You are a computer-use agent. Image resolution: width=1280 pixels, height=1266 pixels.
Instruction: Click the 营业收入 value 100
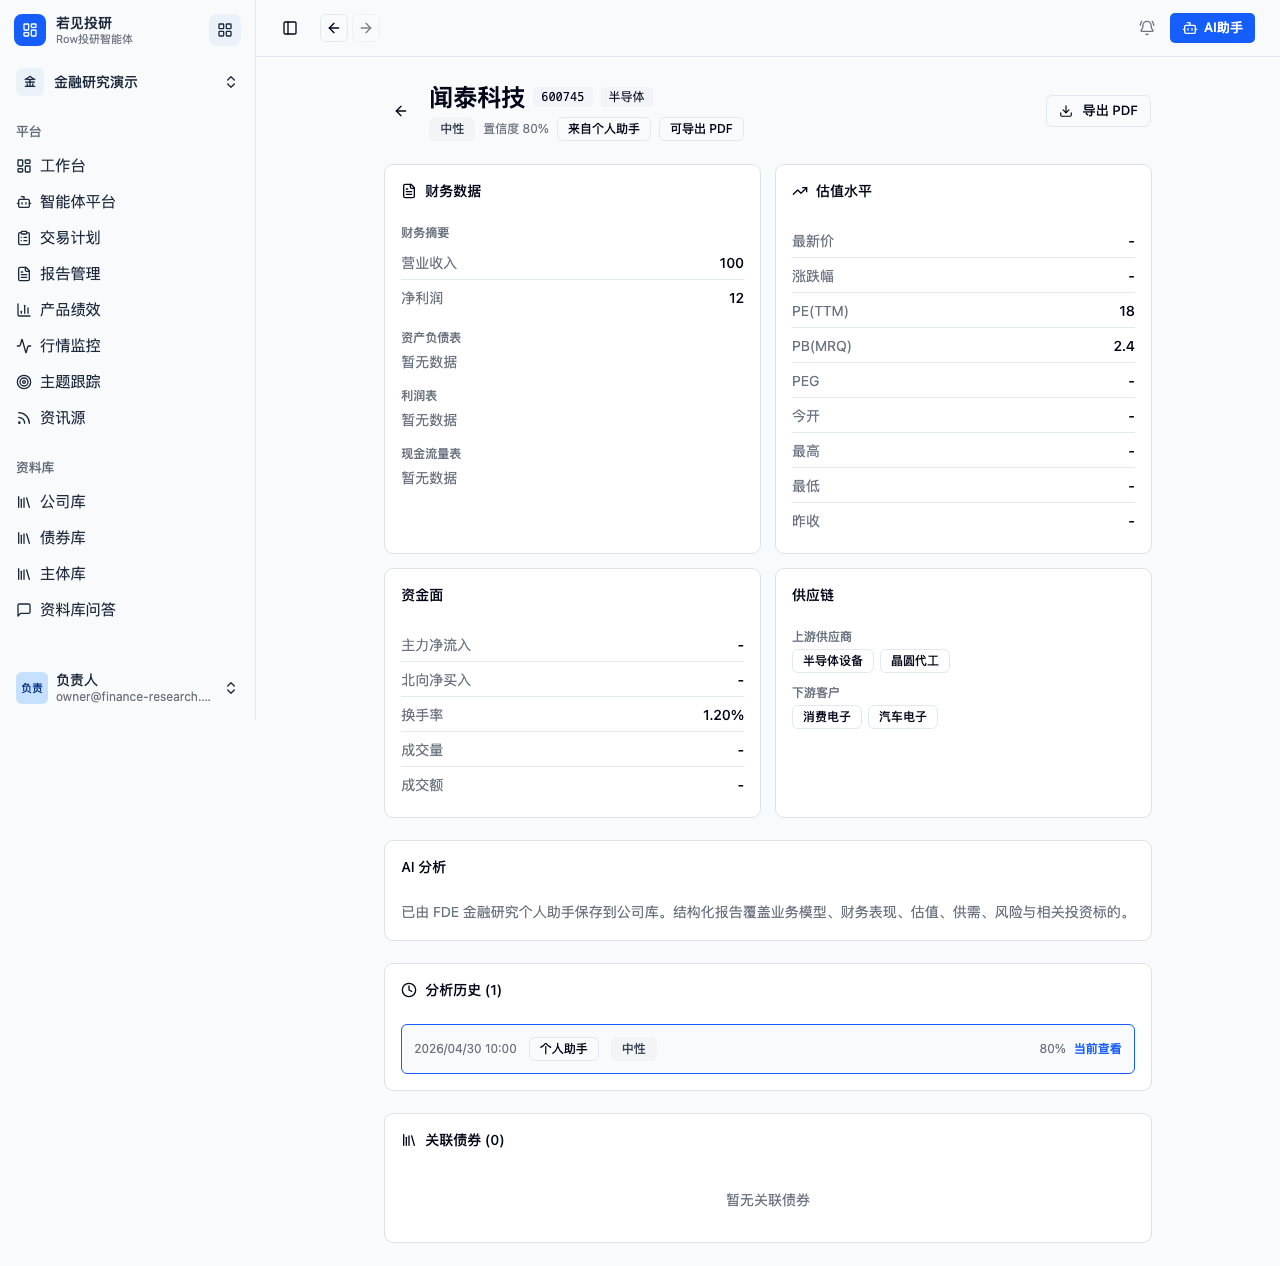[732, 263]
